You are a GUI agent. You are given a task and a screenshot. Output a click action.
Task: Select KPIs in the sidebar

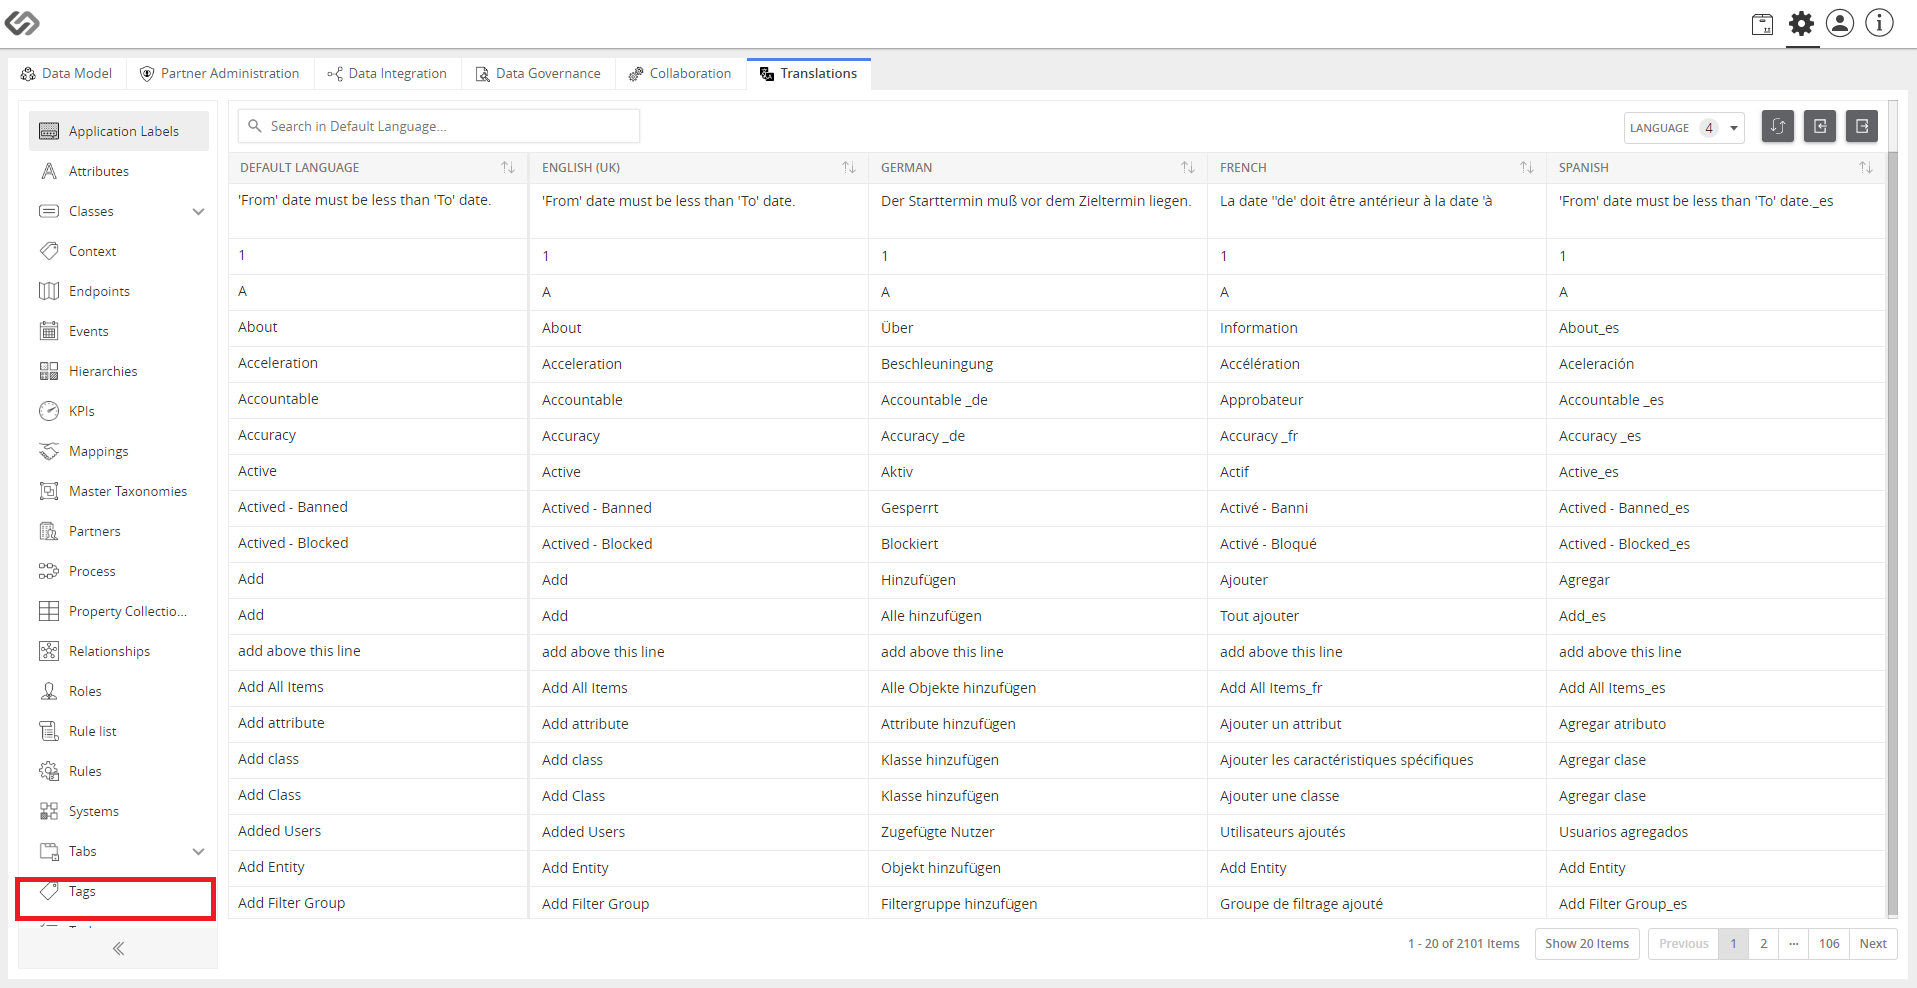tap(119, 411)
